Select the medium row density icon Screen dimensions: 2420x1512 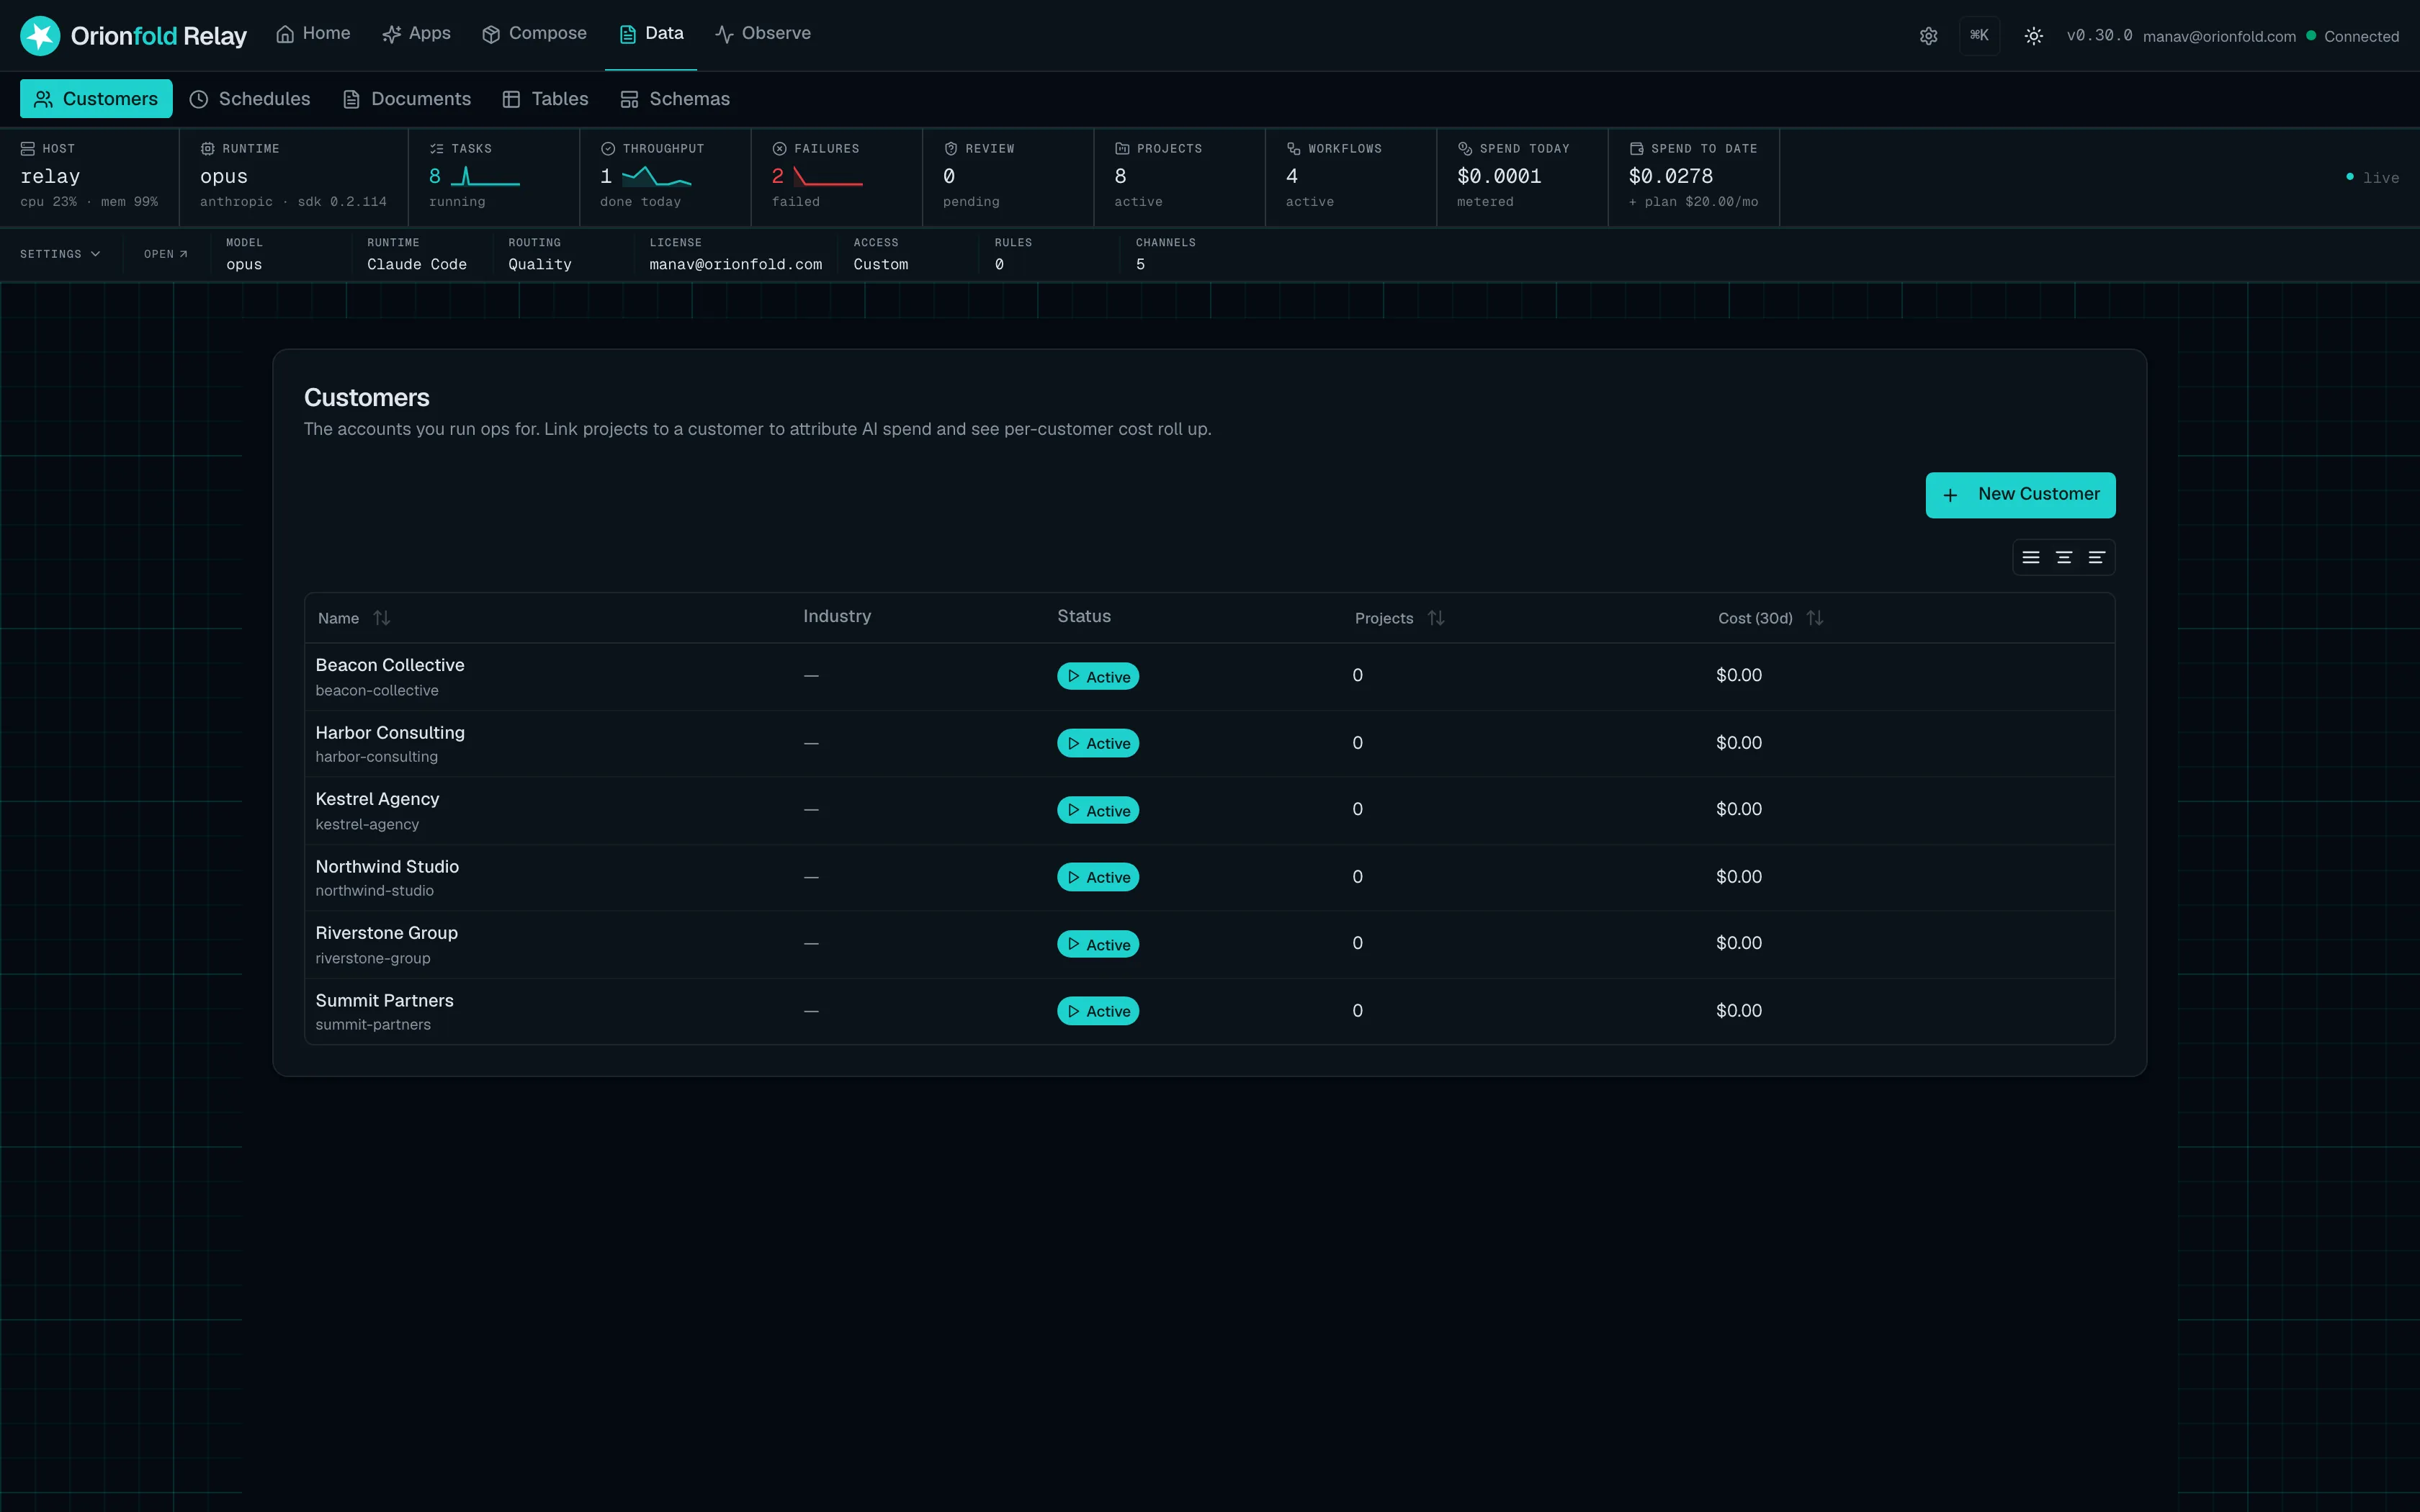[x=2063, y=558]
